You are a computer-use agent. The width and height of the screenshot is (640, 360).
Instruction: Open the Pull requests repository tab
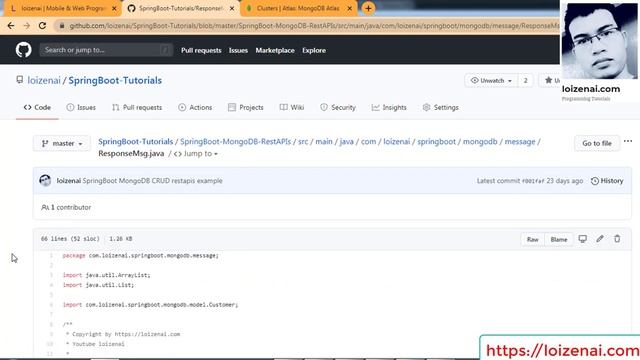[137, 107]
